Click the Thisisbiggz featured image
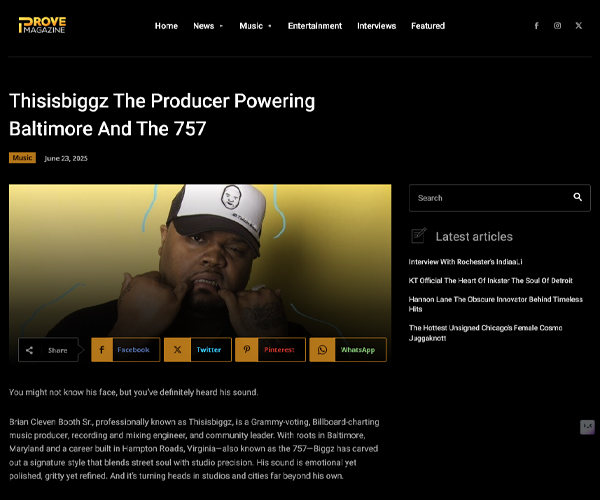The width and height of the screenshot is (600, 500). pos(200,260)
